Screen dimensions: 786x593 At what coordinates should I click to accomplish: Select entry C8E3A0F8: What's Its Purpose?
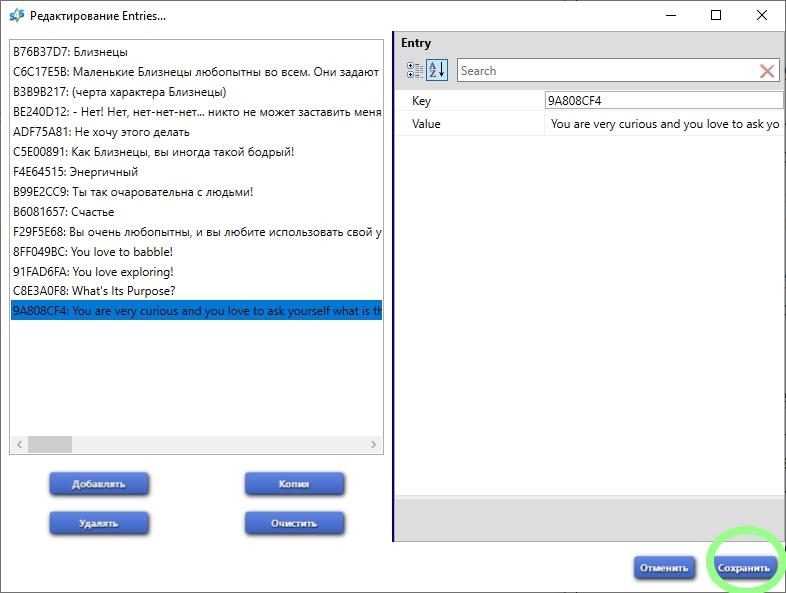(94, 291)
